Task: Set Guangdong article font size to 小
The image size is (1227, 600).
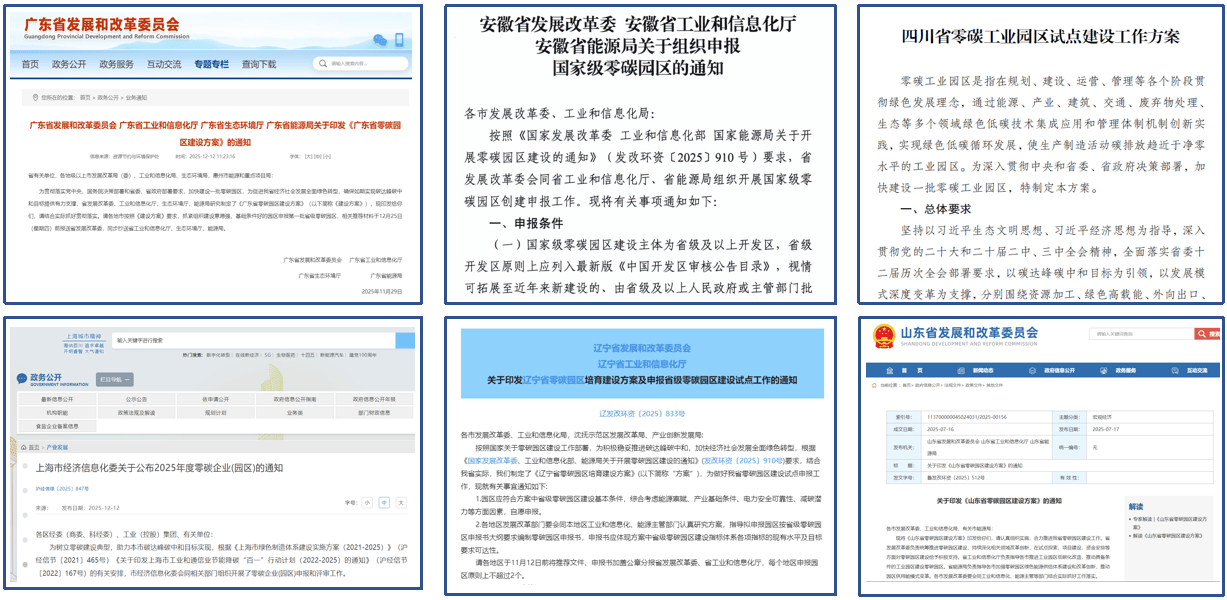Action: click(328, 156)
